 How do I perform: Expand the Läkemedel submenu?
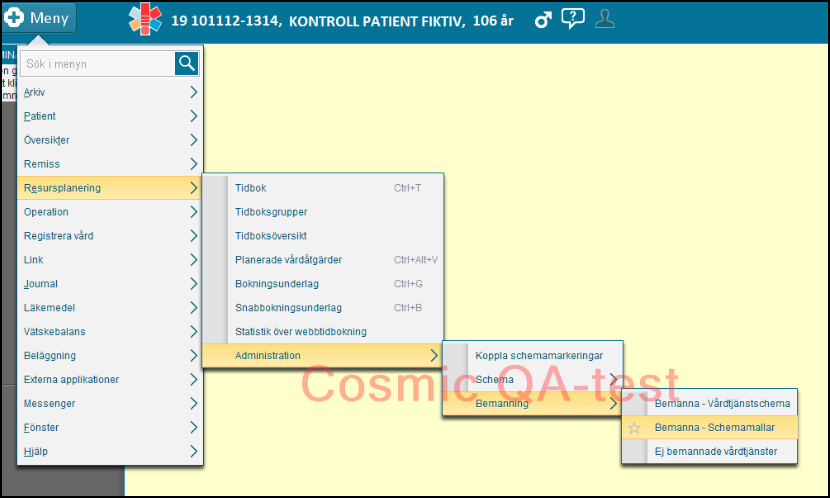(110, 308)
